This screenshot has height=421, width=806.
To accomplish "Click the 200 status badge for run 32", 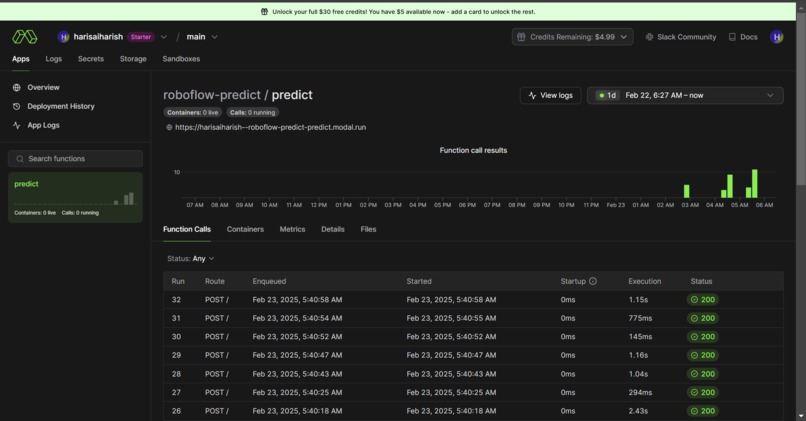I will pyautogui.click(x=703, y=300).
